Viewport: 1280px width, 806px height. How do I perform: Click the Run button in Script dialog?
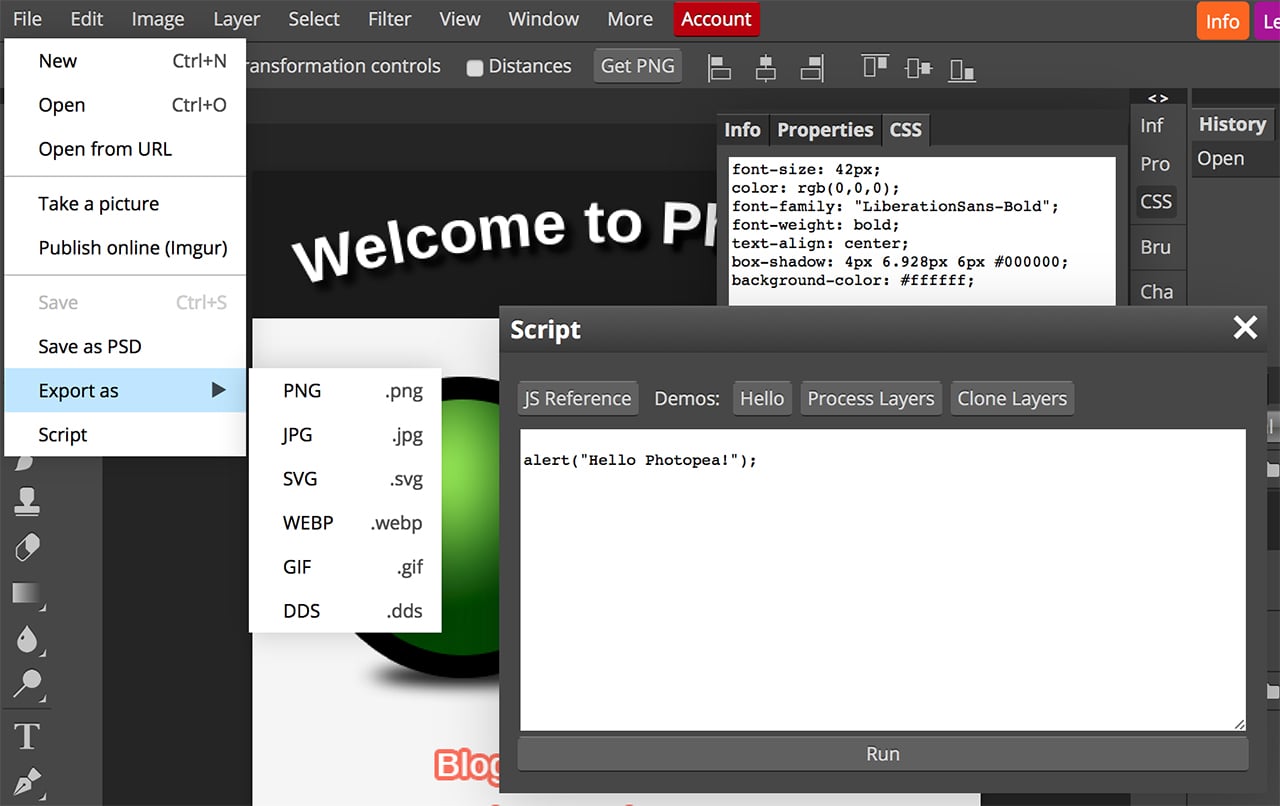(883, 754)
